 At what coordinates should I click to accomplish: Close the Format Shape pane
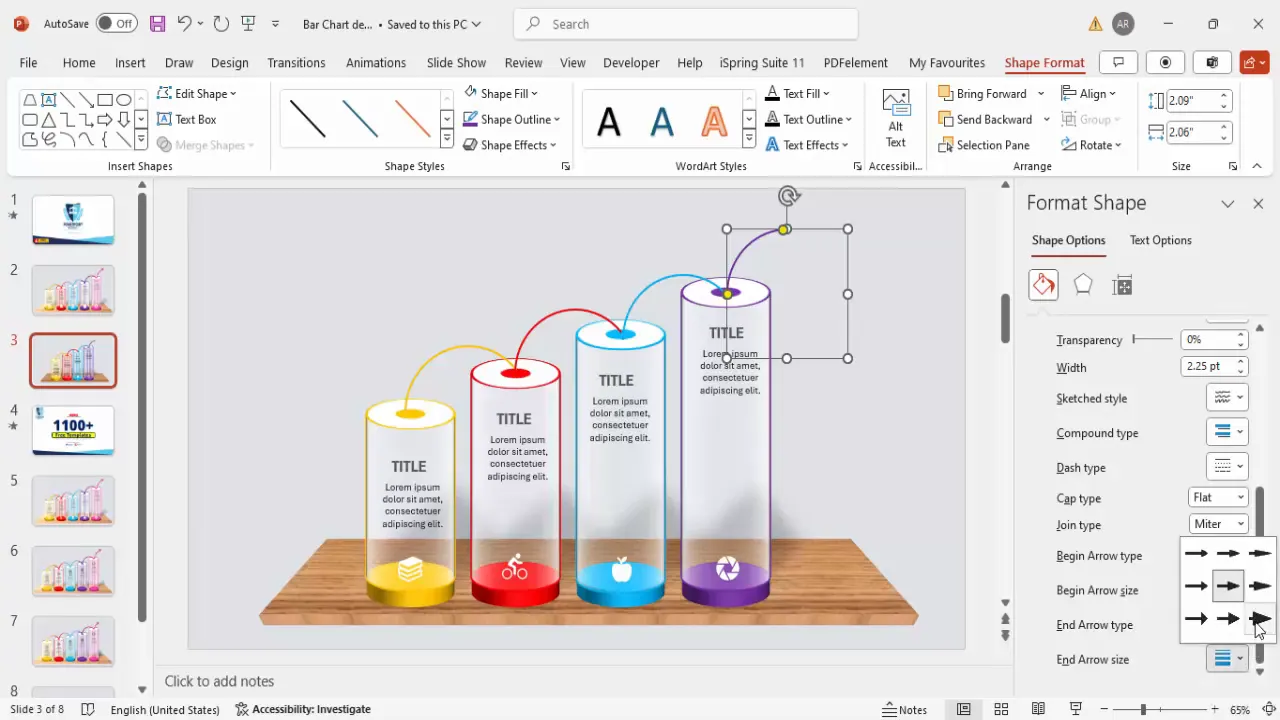[1258, 203]
